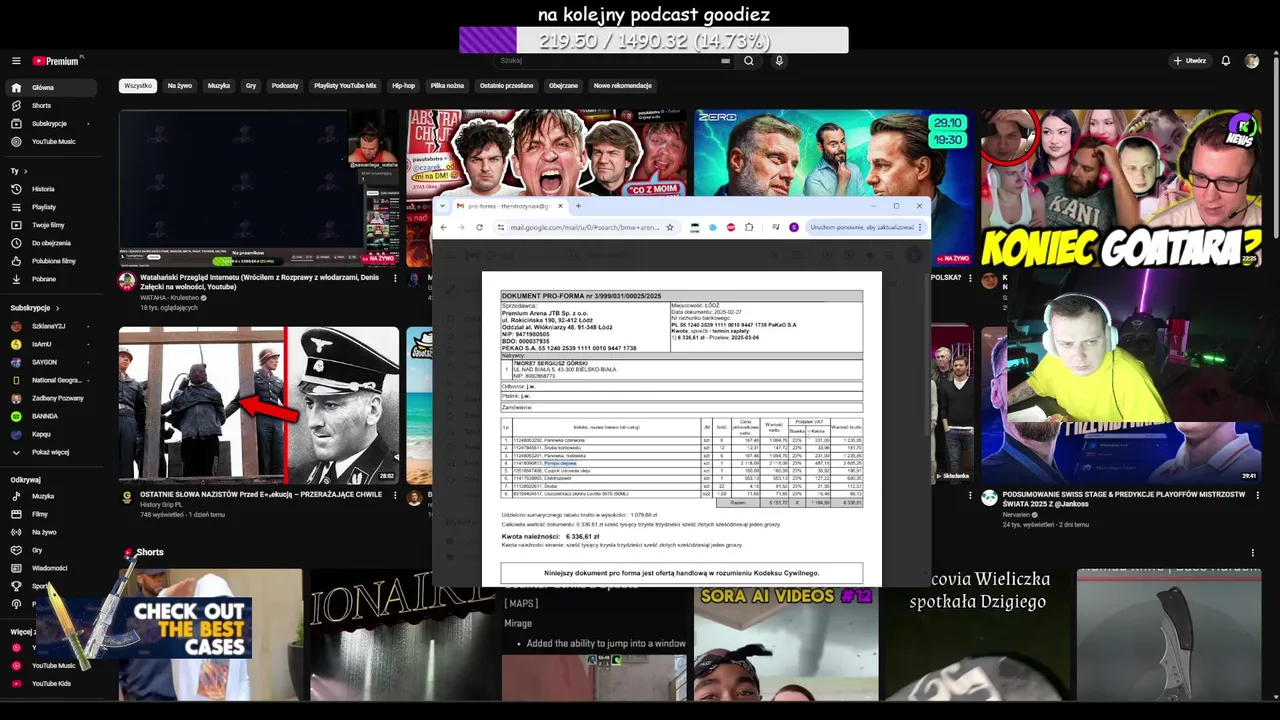Expand the Subskrypcje section header chevron
This screenshot has width=1280, height=720.
[x=58, y=308]
